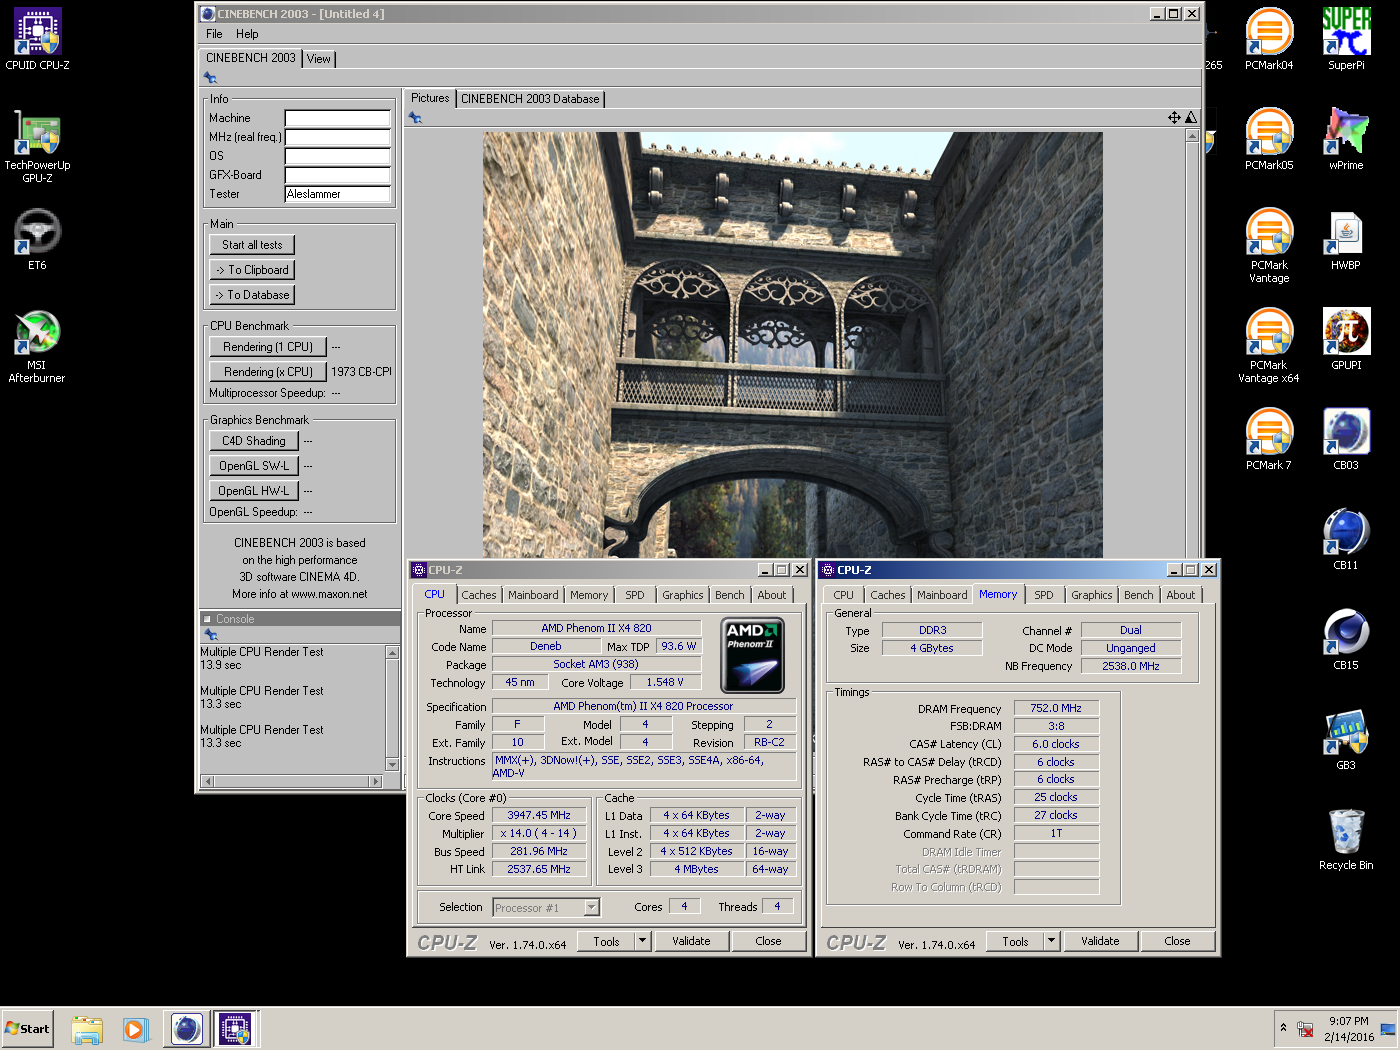The image size is (1400, 1050).
Task: Click To Clipboard button
Action: click(x=252, y=270)
